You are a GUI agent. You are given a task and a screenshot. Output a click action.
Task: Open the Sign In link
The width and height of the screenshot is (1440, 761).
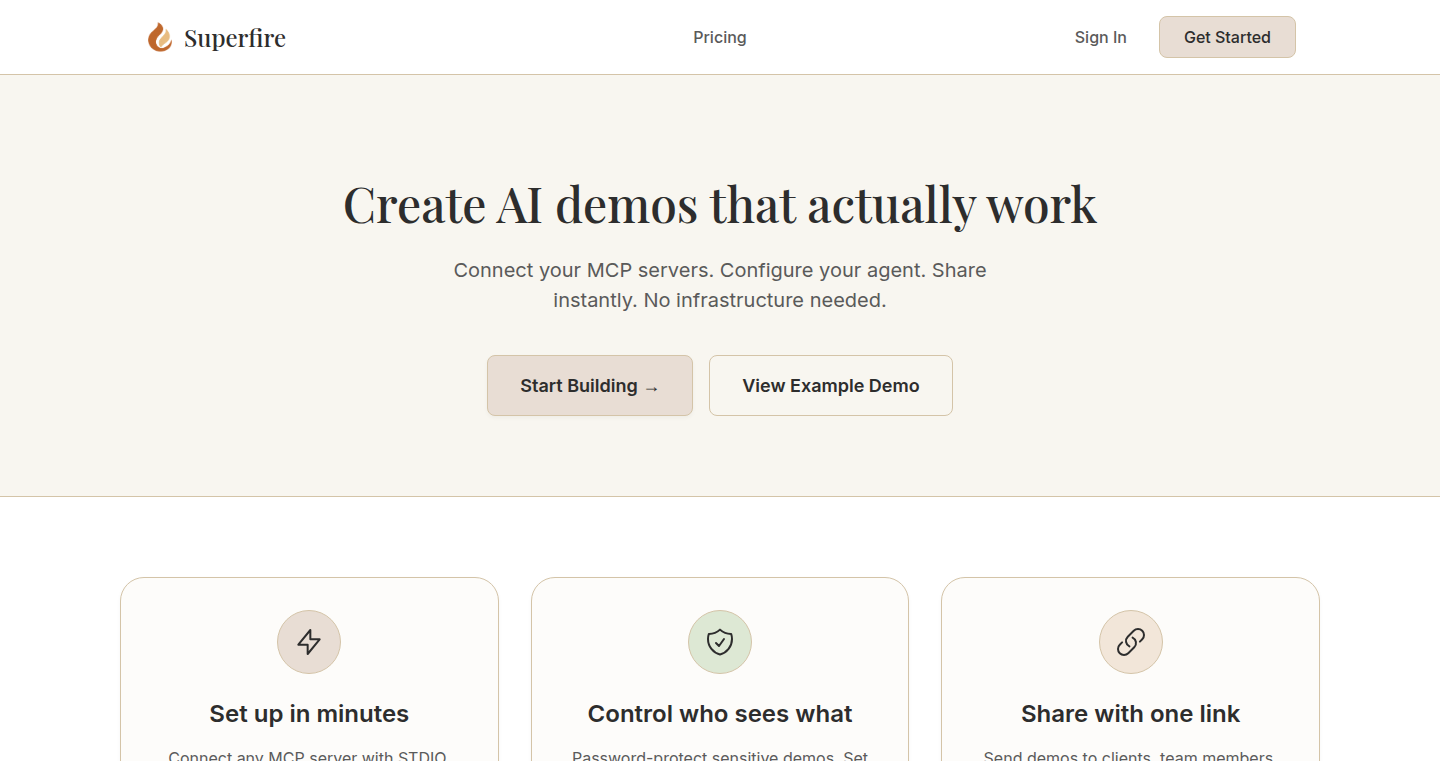pos(1100,37)
